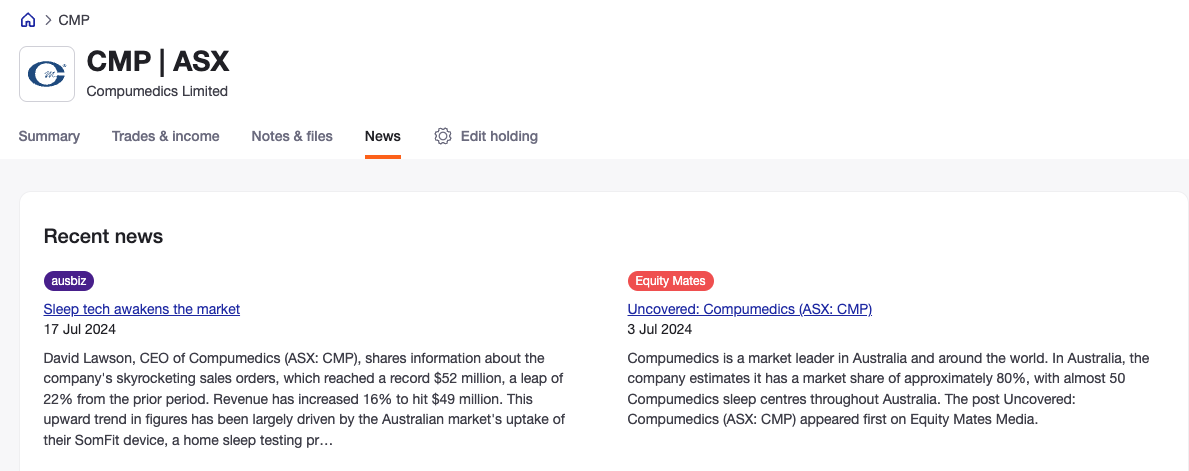Click the Compumedics company logo
The image size is (1189, 471).
click(47, 74)
